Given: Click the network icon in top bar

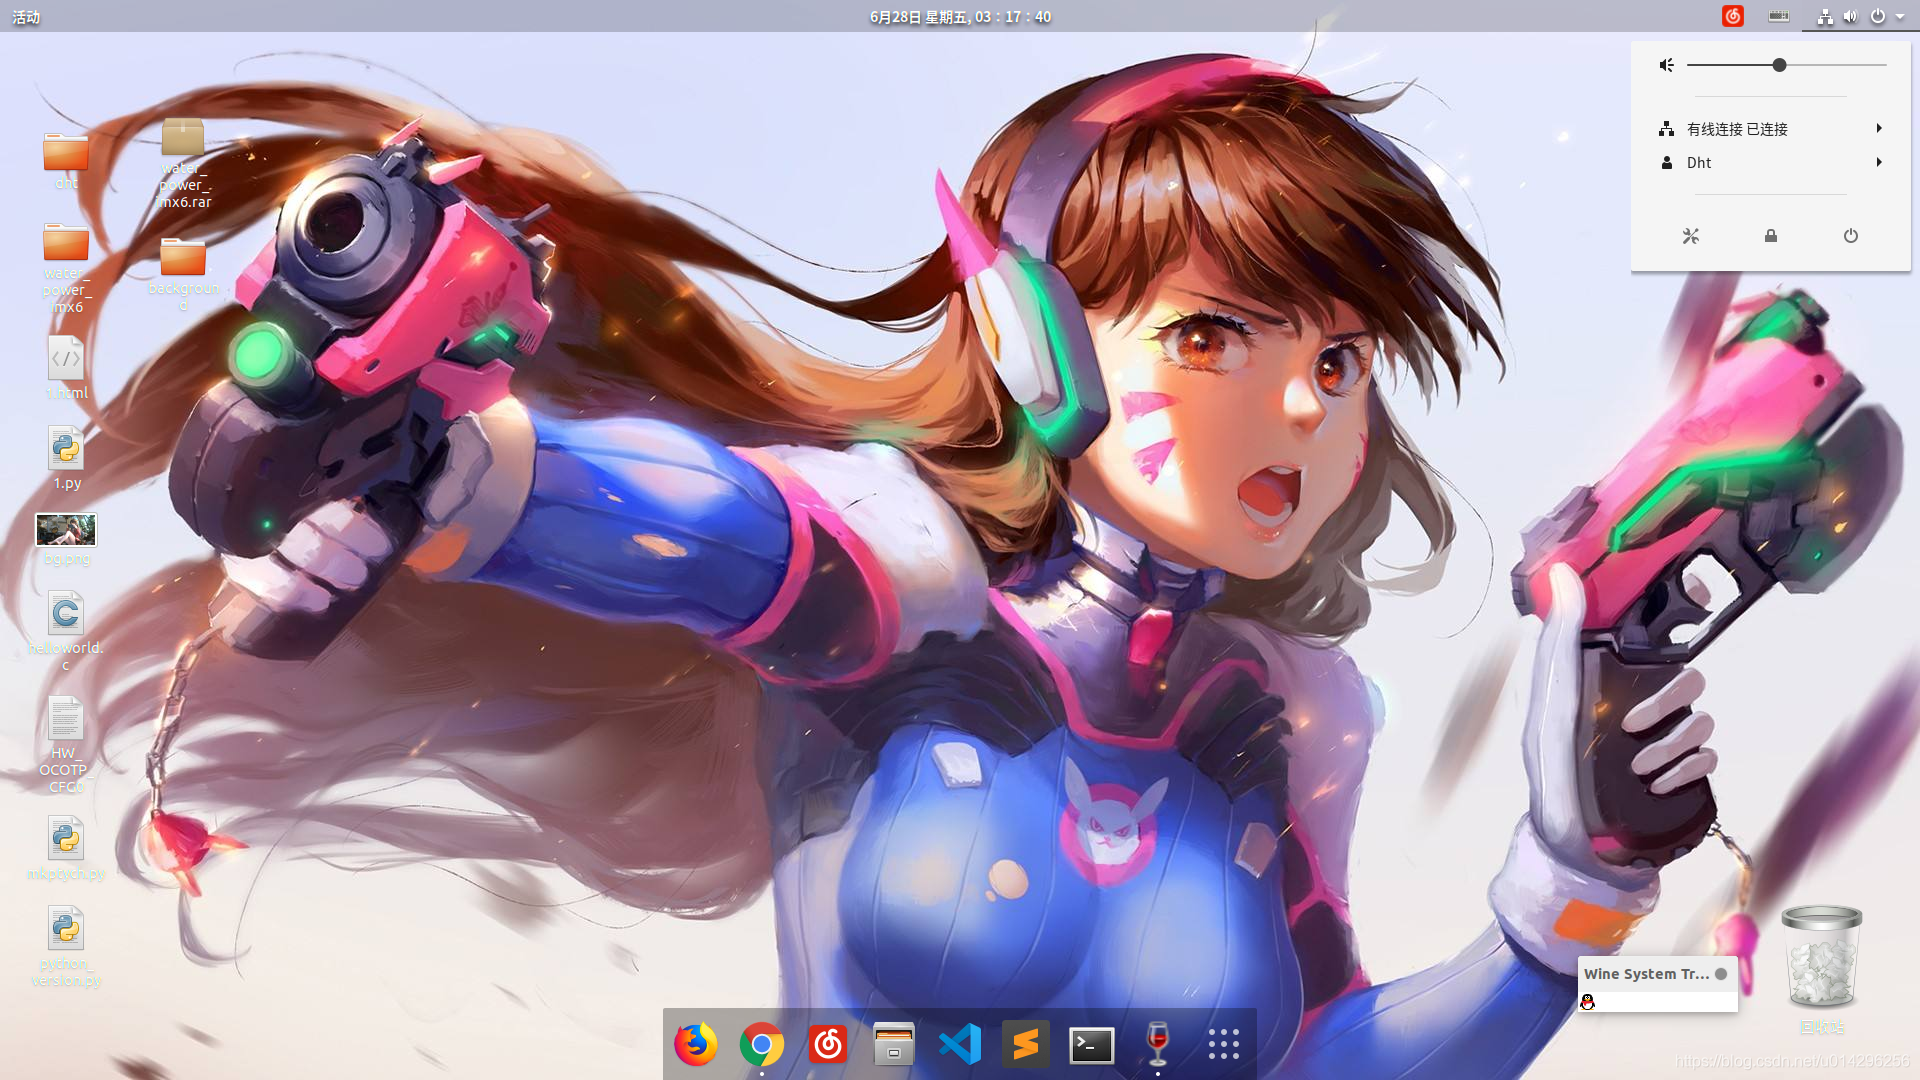Looking at the screenshot, I should click(1825, 16).
